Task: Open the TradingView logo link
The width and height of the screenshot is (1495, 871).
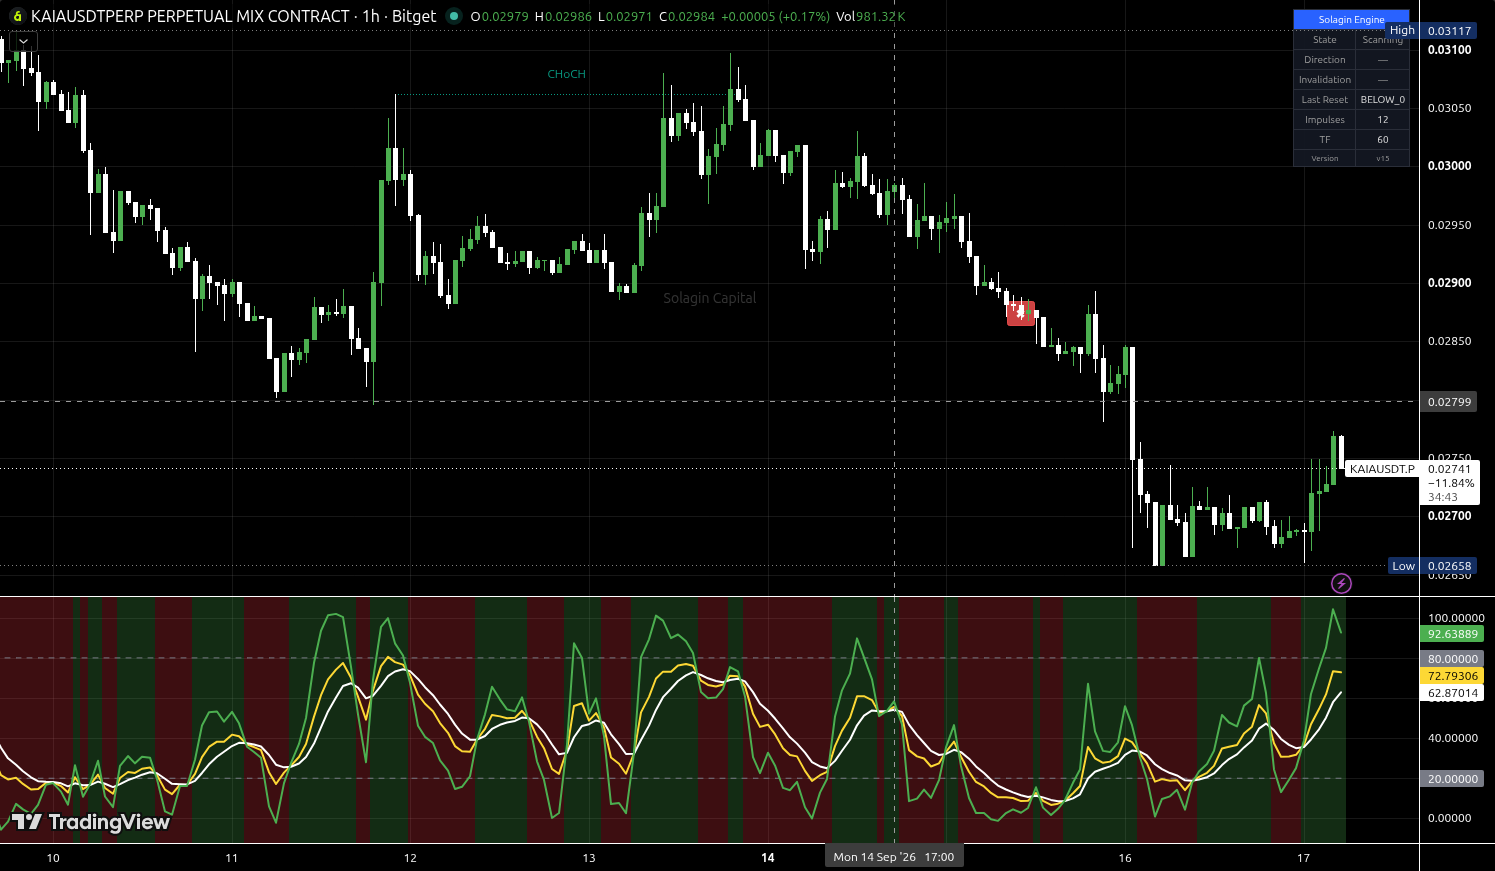Action: click(90, 822)
